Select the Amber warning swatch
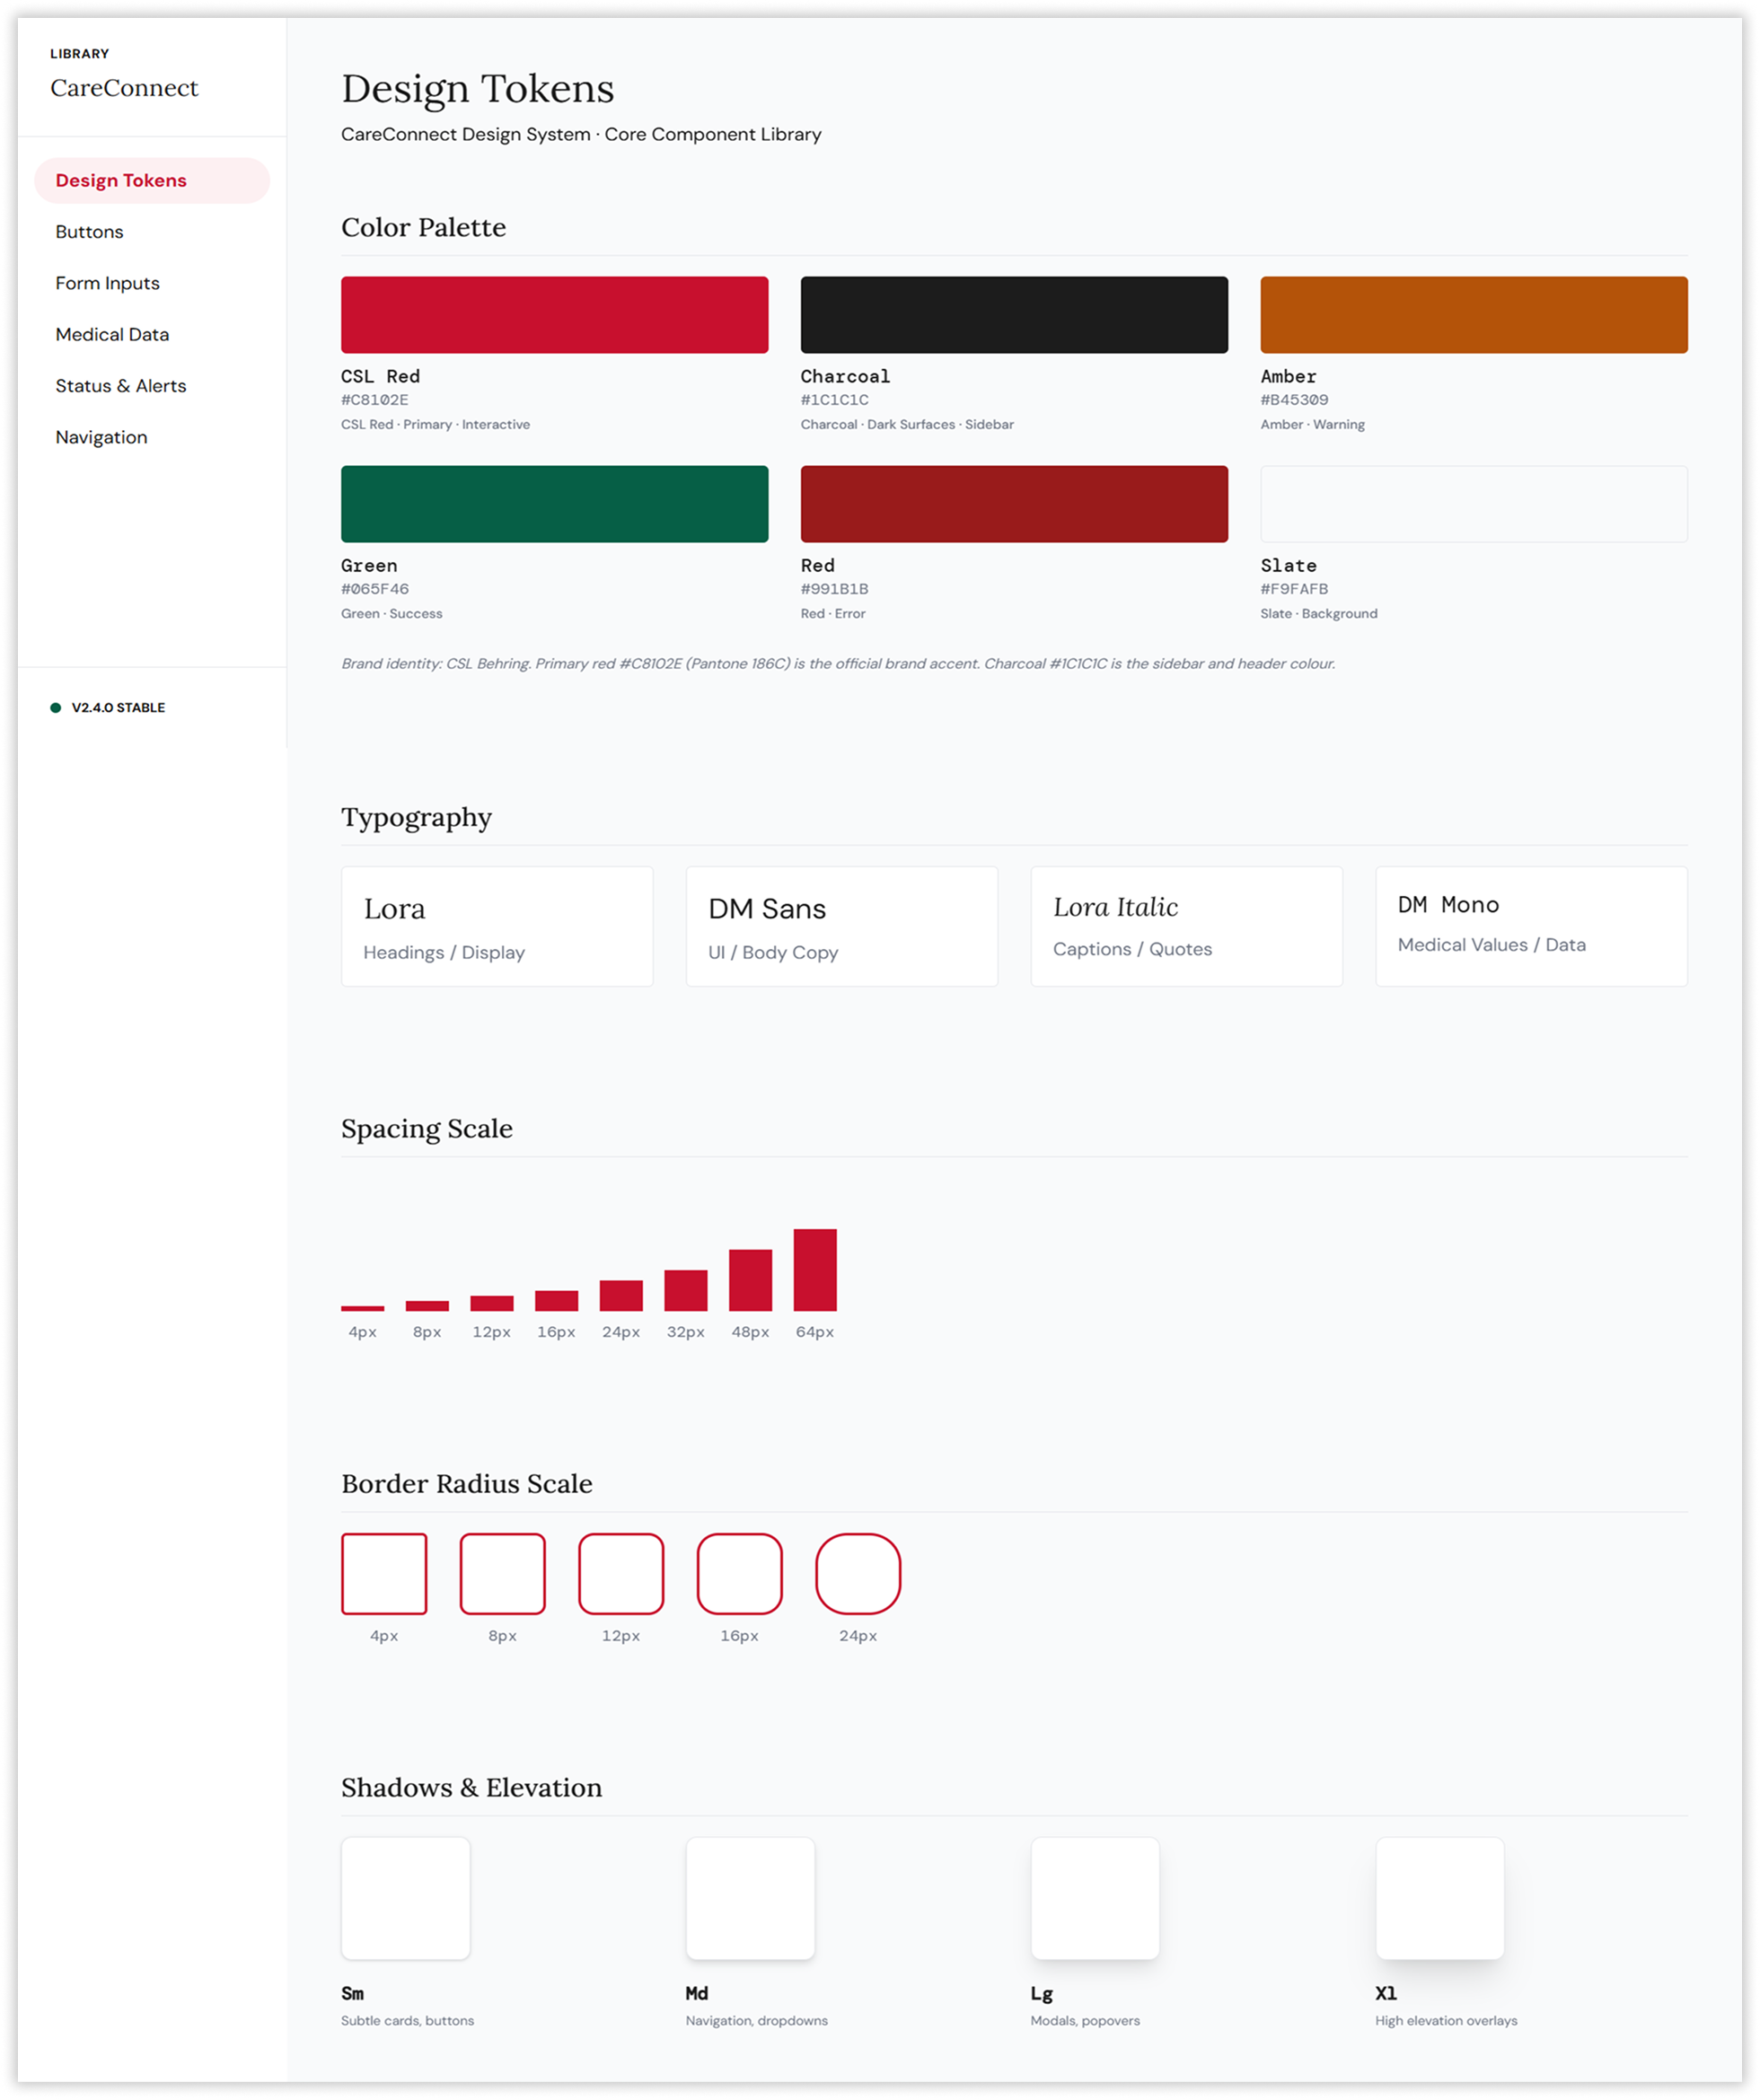Viewport: 1760px width, 2100px height. coord(1473,315)
